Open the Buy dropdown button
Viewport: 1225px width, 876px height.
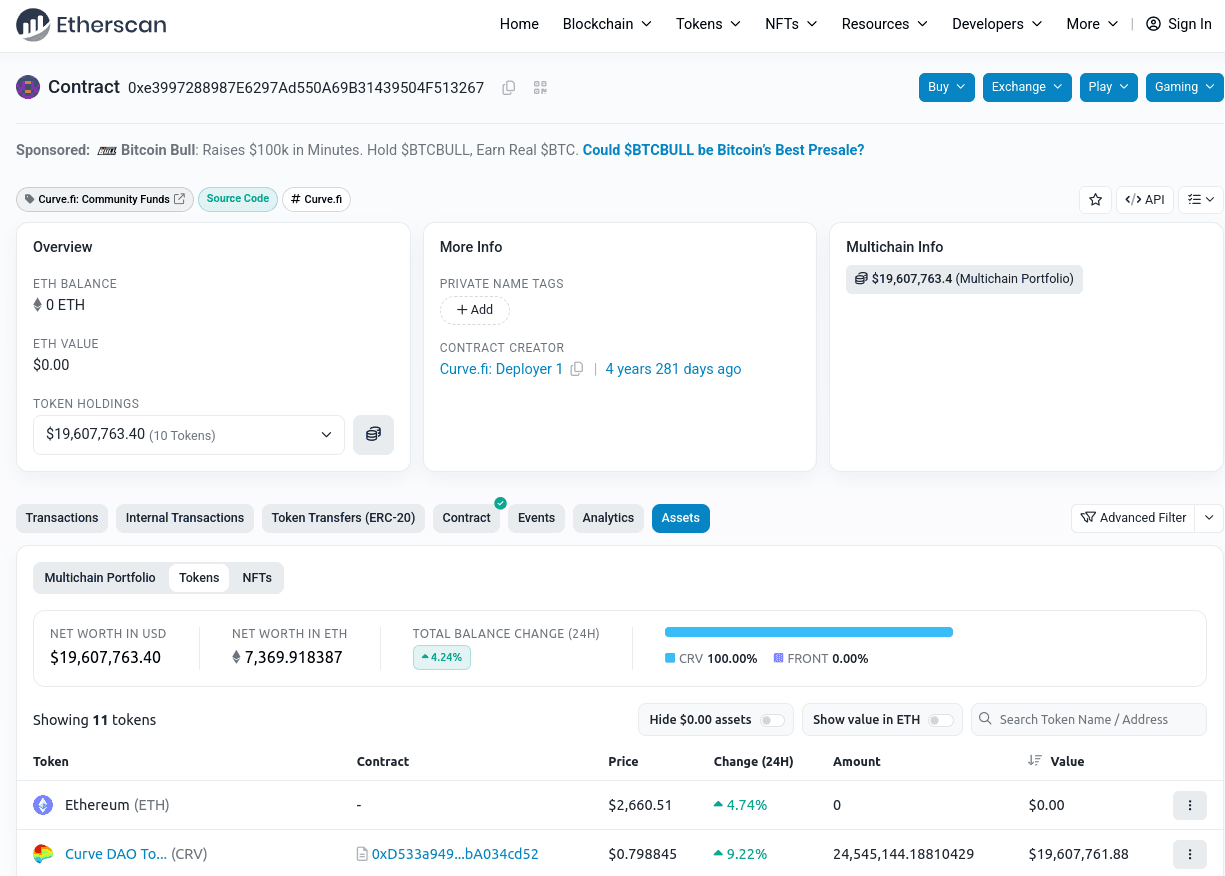(x=947, y=87)
